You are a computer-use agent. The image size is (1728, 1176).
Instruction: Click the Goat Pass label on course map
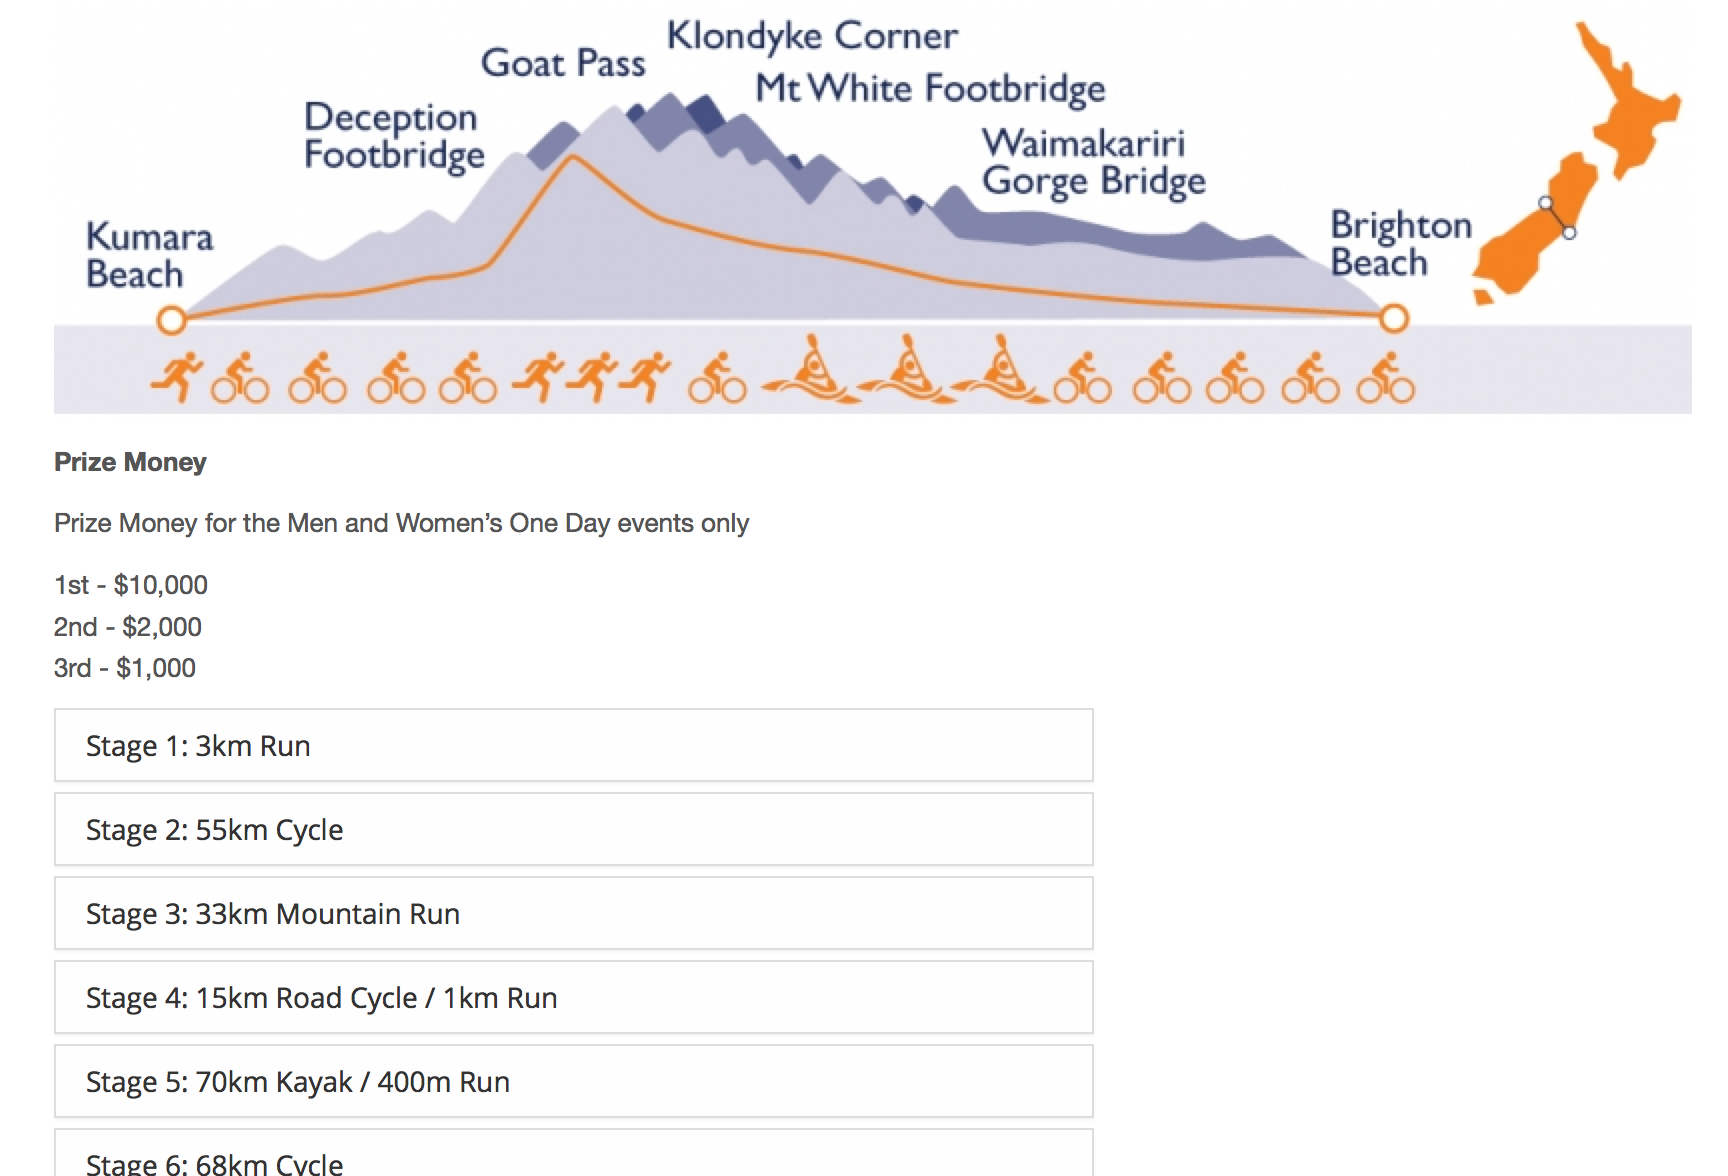[x=563, y=64]
